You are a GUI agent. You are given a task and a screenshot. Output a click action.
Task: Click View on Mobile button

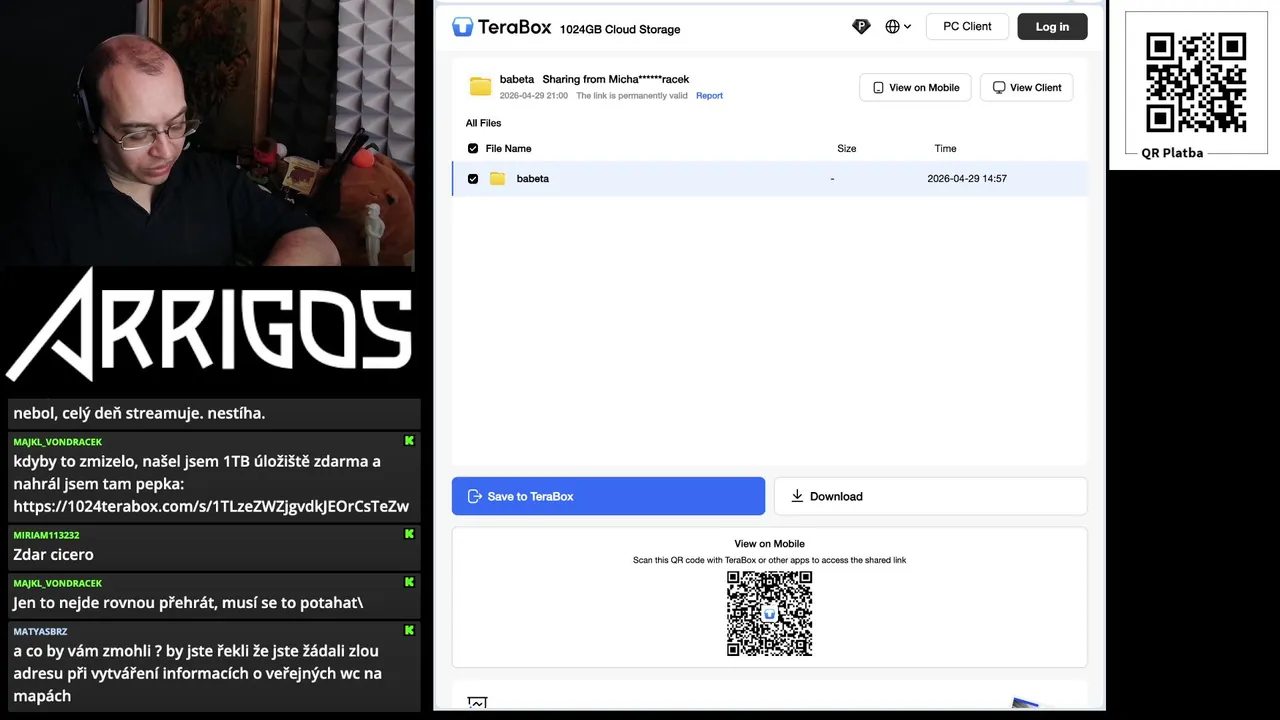coord(915,87)
